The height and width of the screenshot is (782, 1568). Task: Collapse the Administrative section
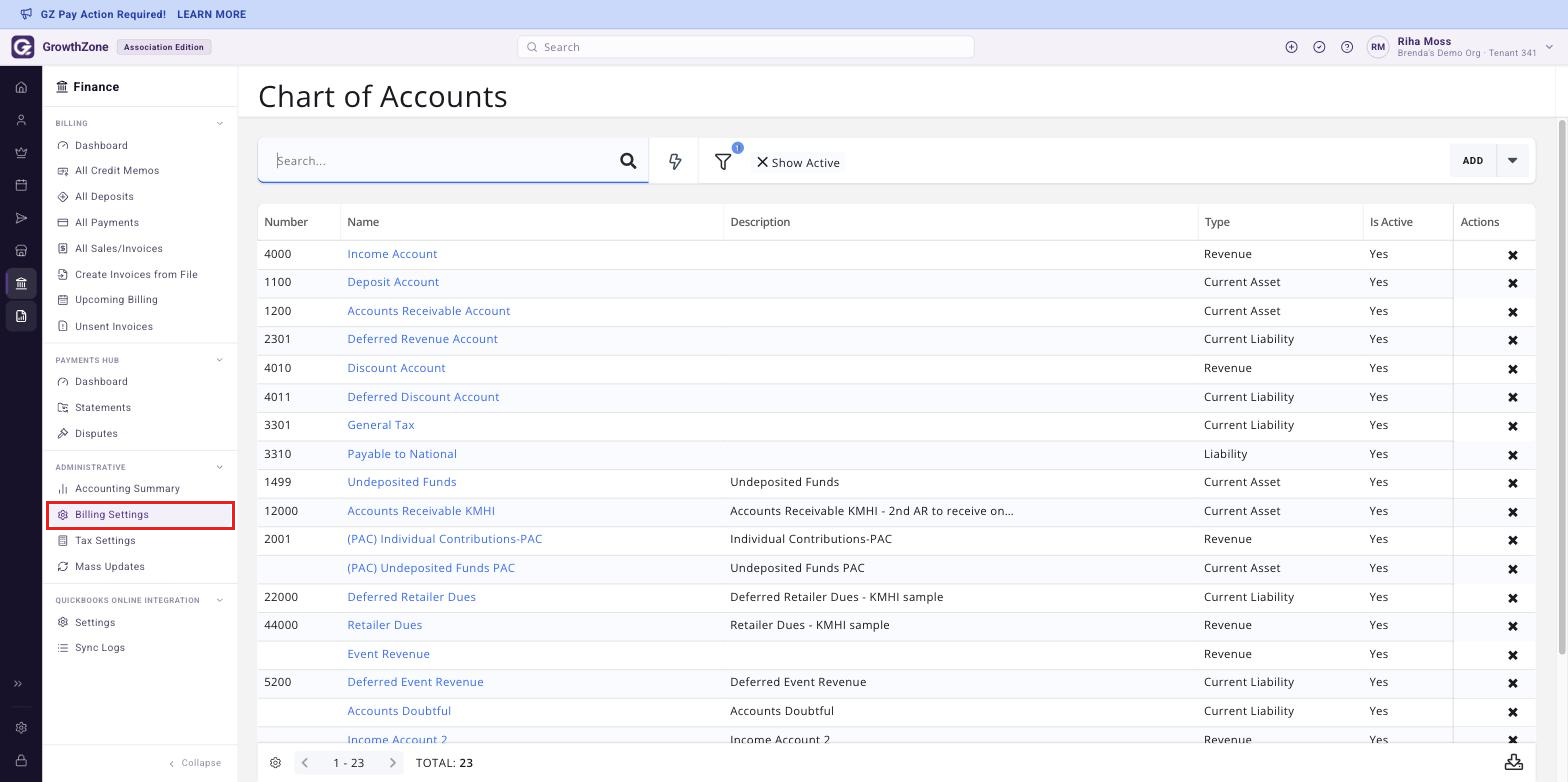pos(220,467)
